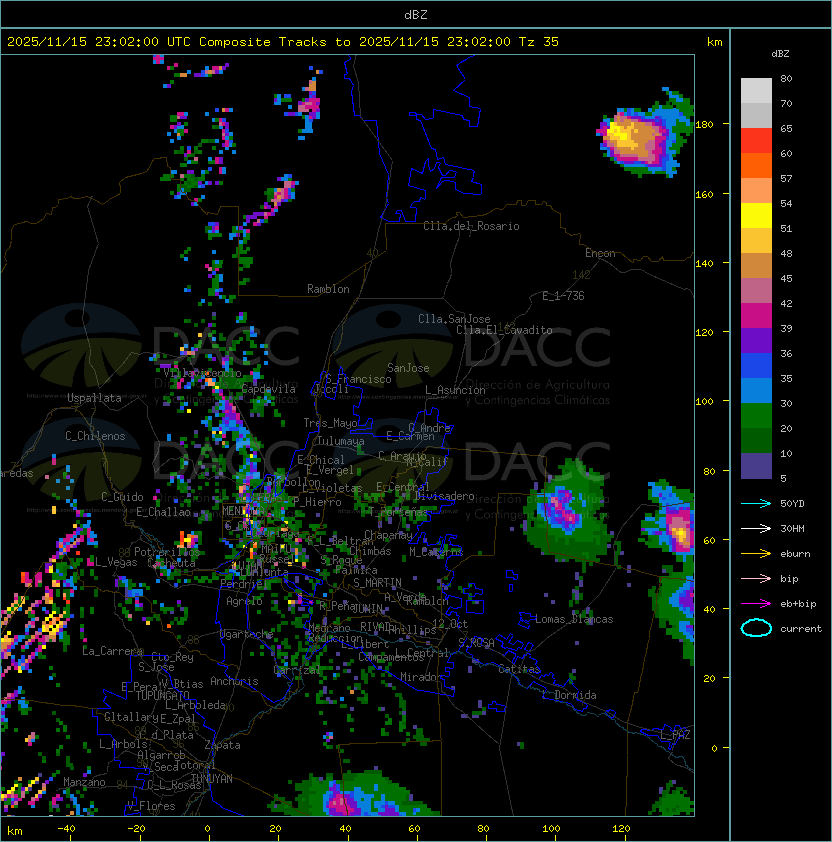
Task: Click the La_Carrera map label
Action: 112,651
